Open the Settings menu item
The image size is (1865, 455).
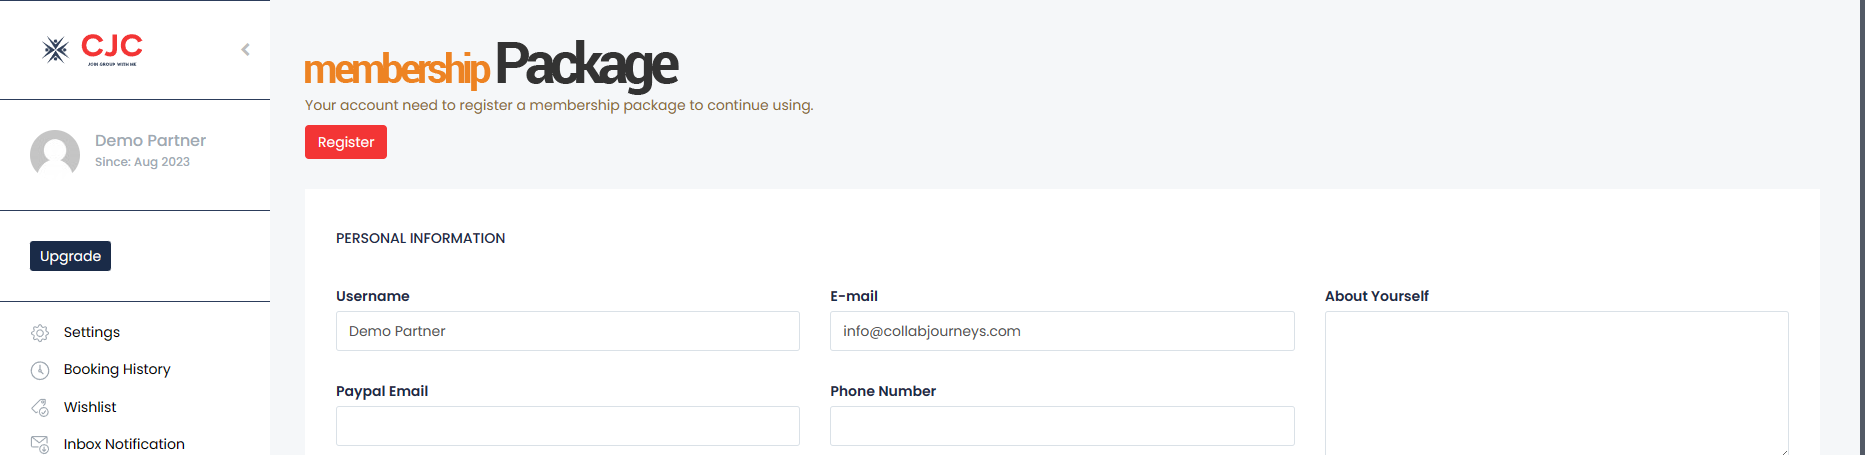point(91,332)
